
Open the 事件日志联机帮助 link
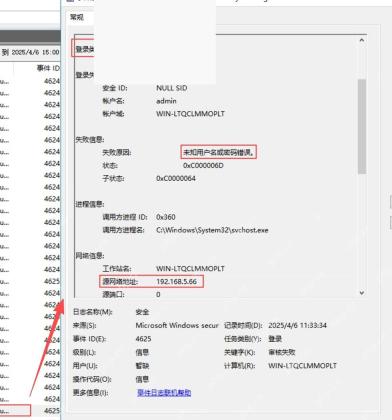pos(164,393)
